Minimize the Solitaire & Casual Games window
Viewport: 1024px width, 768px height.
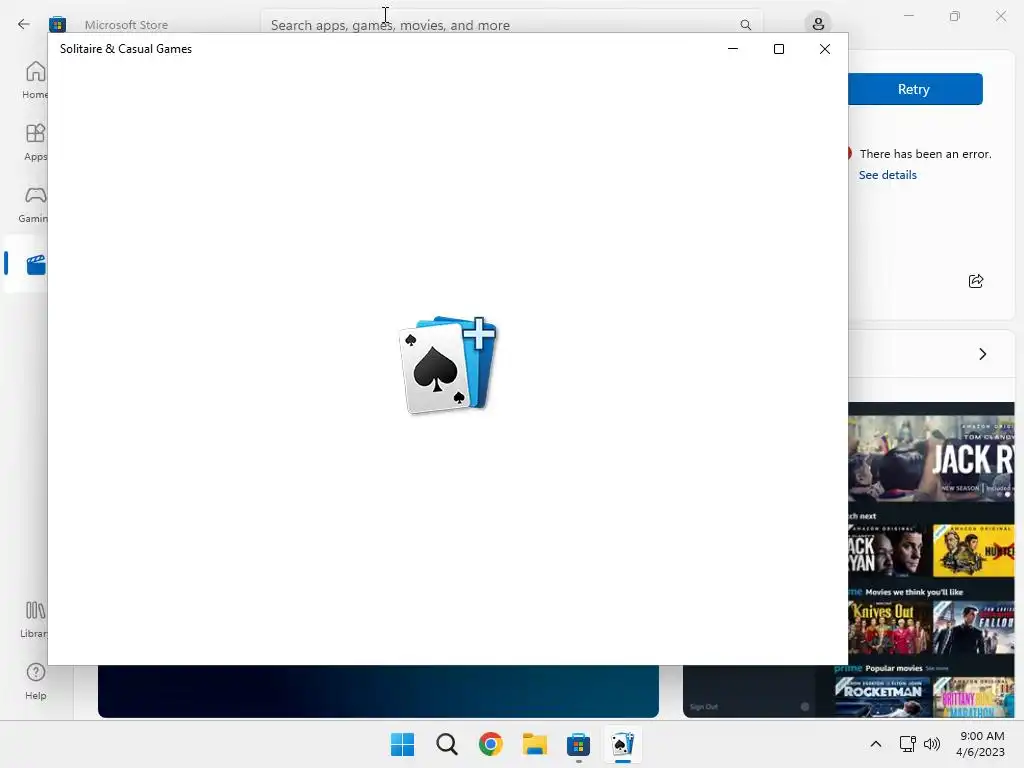pos(733,49)
